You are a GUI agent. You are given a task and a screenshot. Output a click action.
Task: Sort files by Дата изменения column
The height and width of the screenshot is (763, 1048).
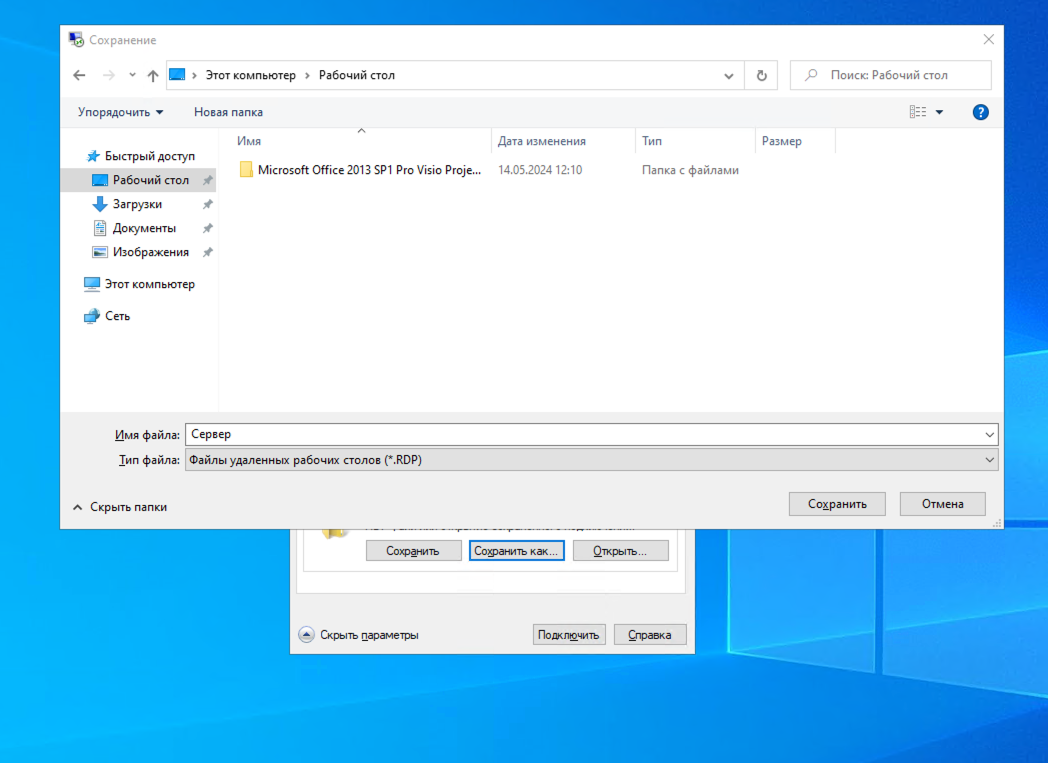click(x=542, y=141)
